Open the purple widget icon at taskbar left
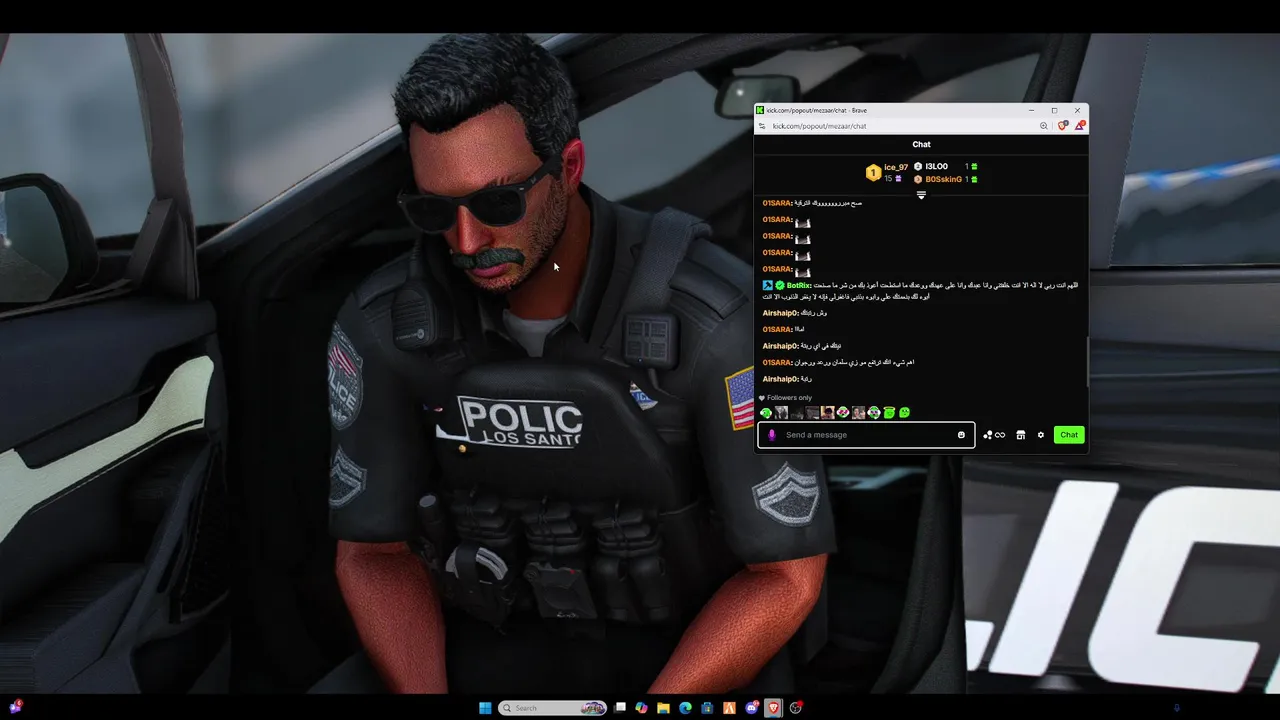 (16, 707)
